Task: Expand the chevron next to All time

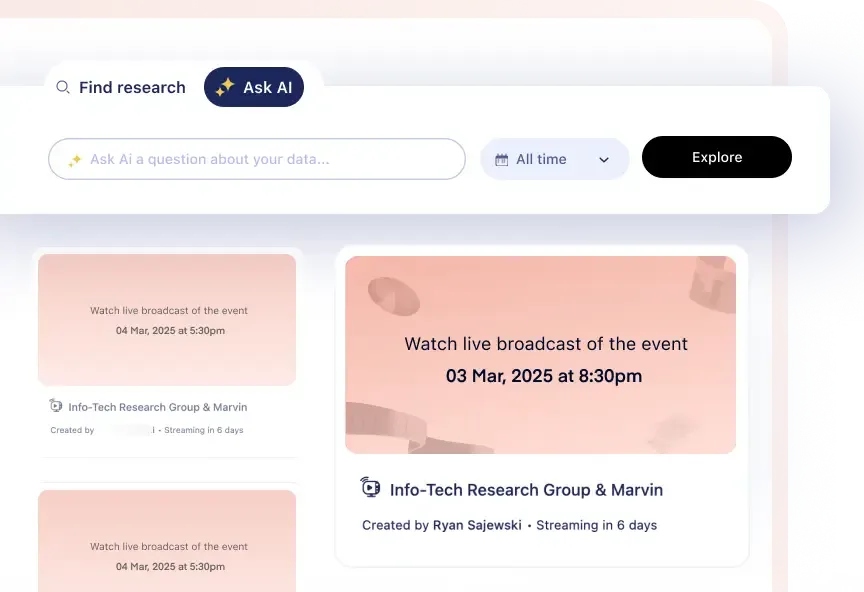Action: tap(603, 159)
